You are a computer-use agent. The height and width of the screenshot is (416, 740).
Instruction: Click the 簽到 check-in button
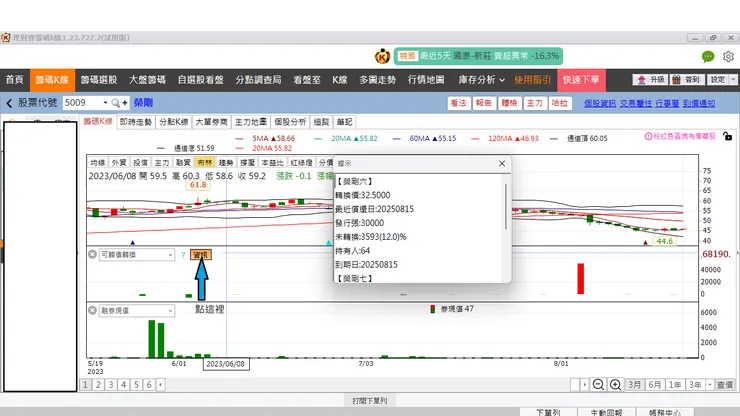coord(687,80)
